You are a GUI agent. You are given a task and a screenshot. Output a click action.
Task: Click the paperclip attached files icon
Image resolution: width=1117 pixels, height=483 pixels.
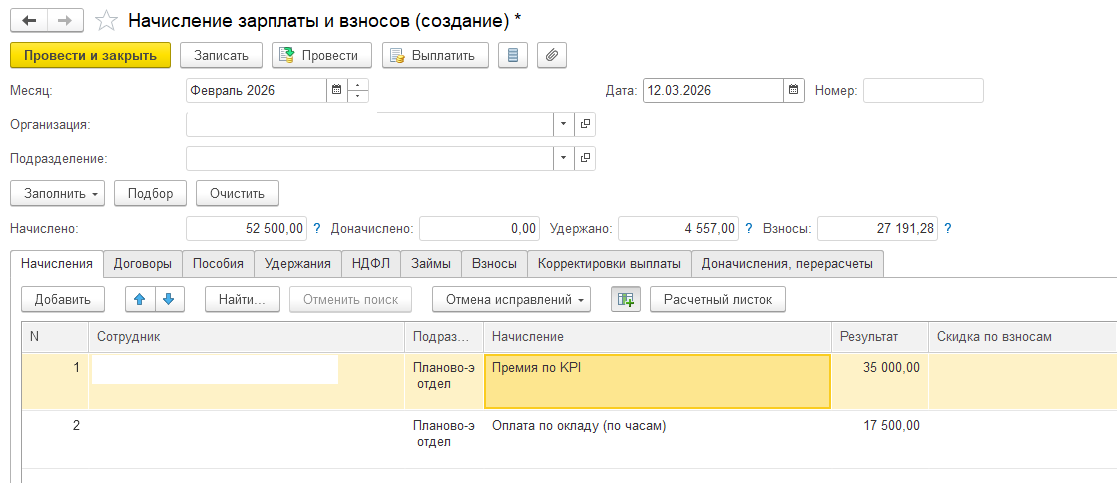[x=552, y=55]
